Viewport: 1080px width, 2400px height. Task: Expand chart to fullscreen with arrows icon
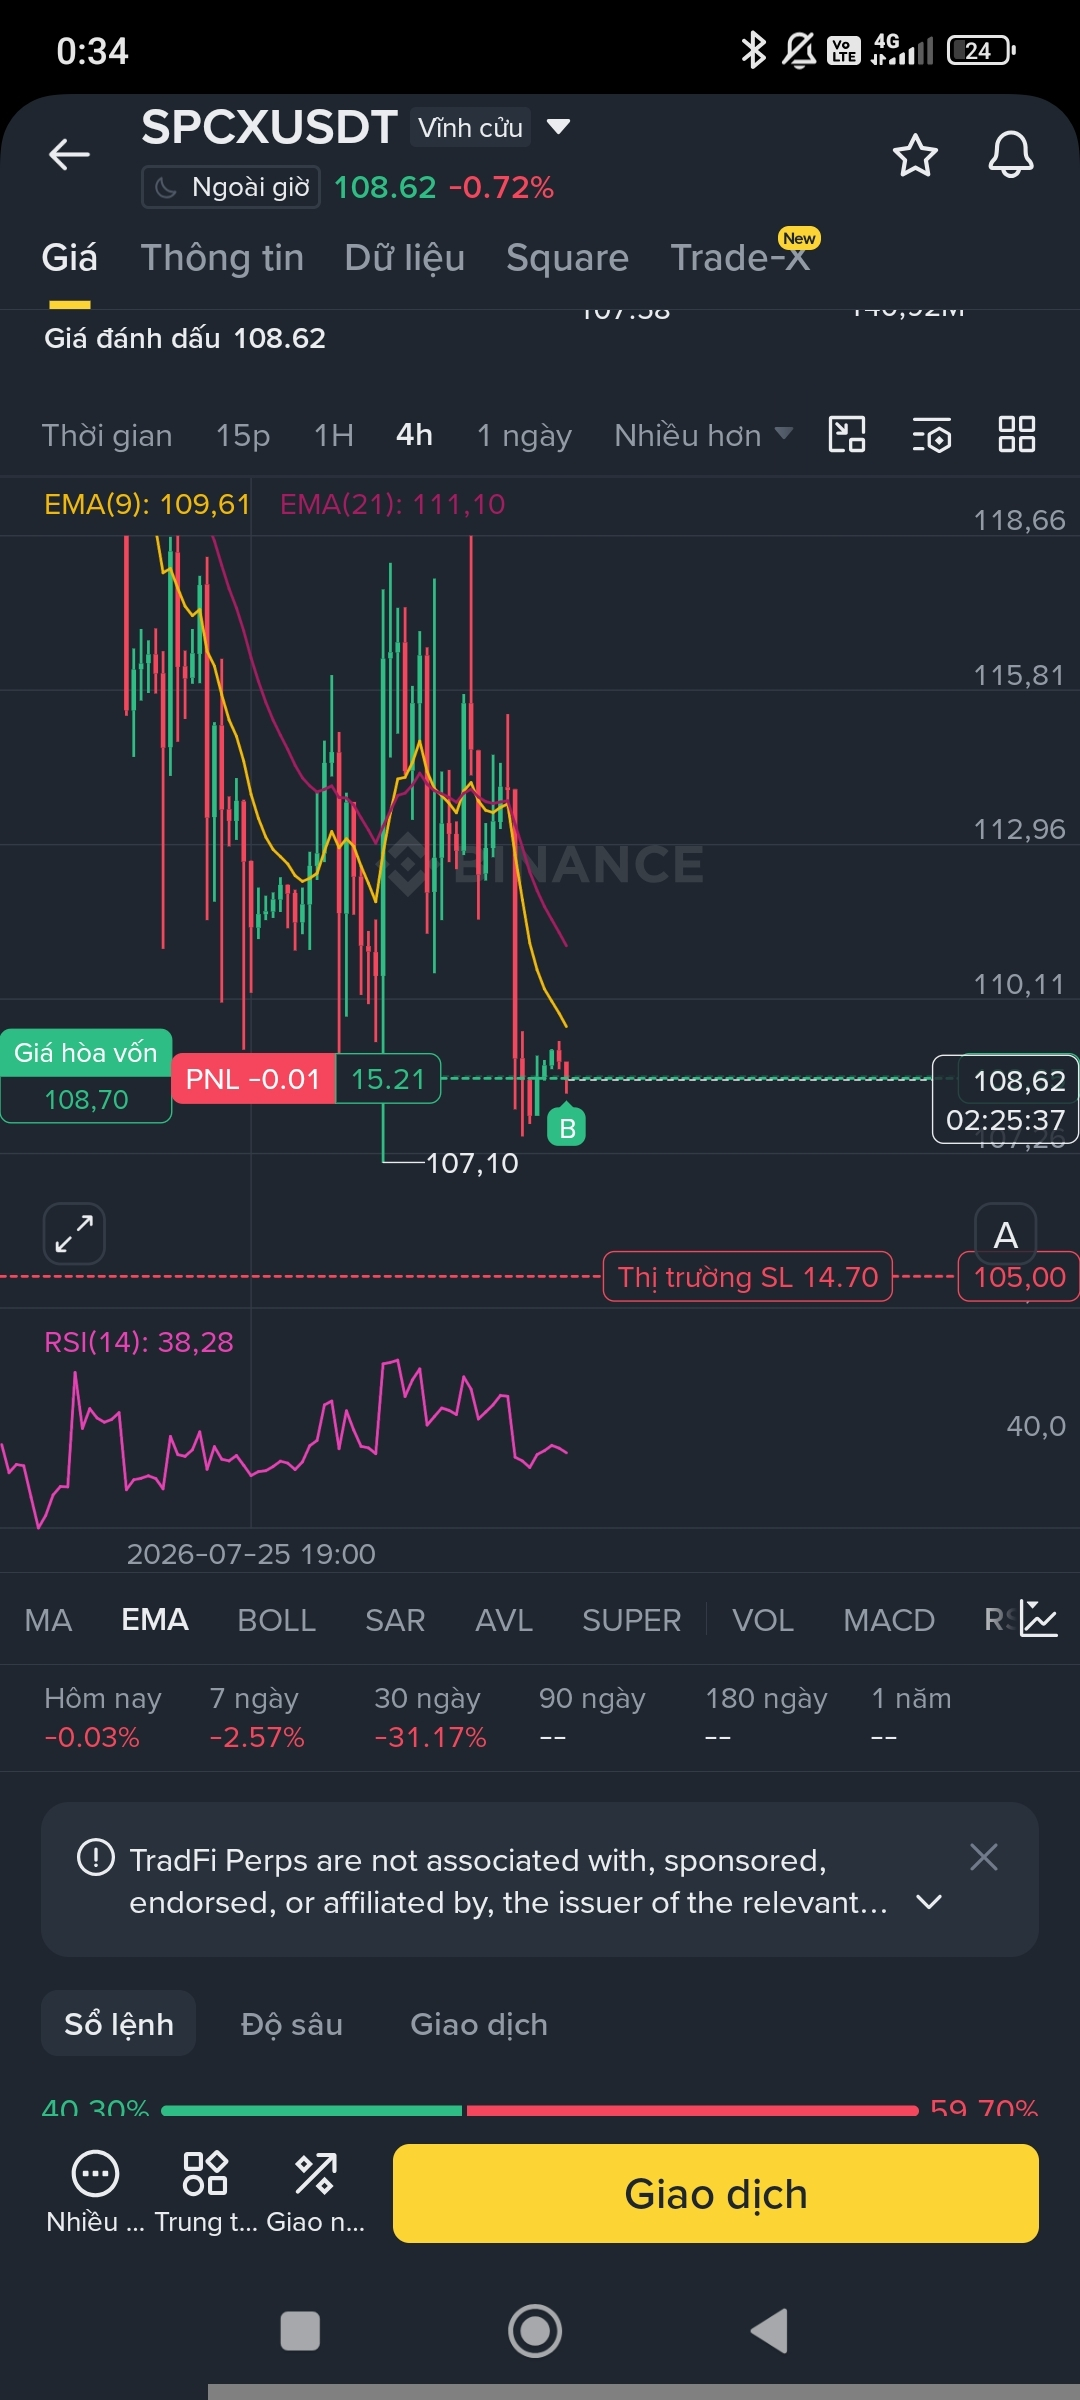74,1234
